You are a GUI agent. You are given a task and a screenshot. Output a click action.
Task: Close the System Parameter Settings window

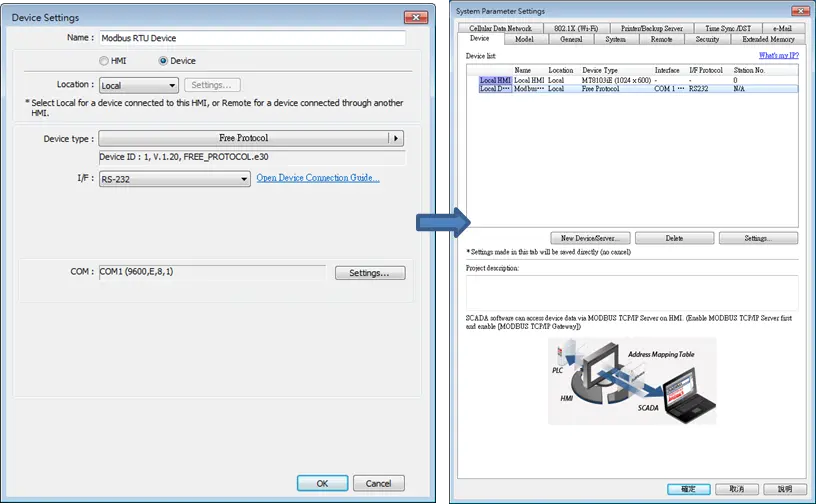click(x=799, y=10)
